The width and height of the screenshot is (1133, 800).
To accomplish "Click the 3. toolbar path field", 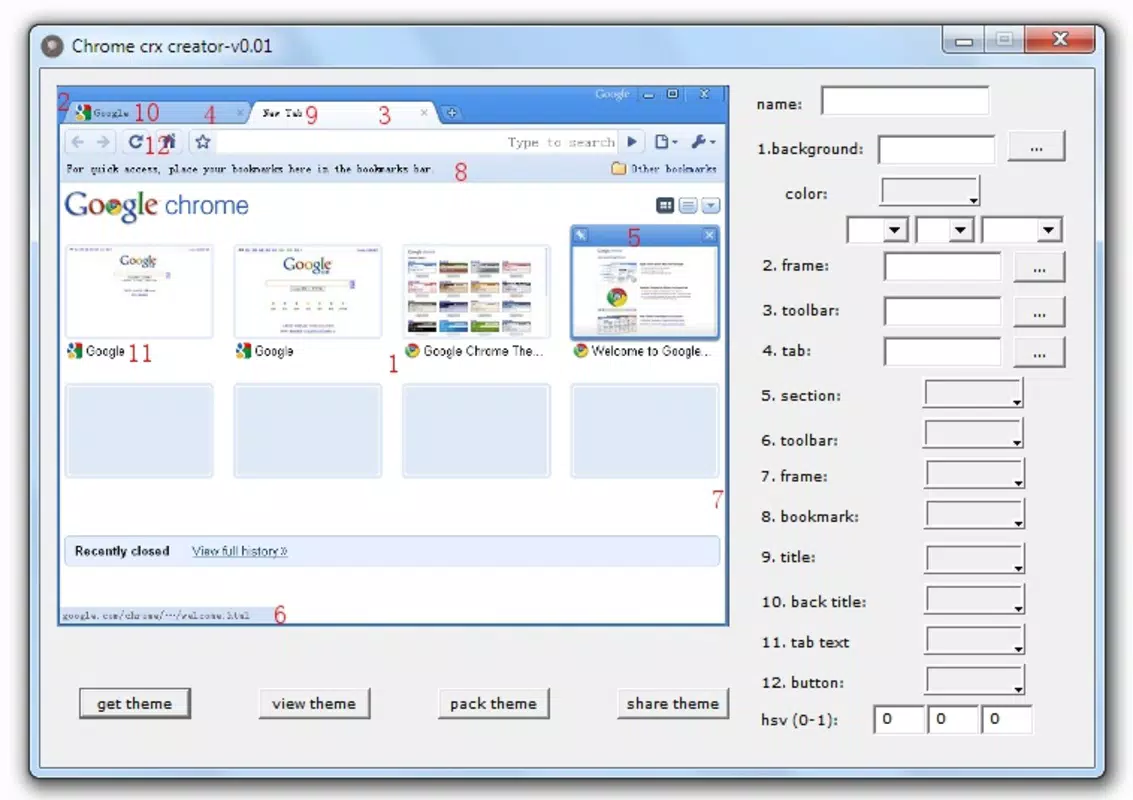I will 942,311.
